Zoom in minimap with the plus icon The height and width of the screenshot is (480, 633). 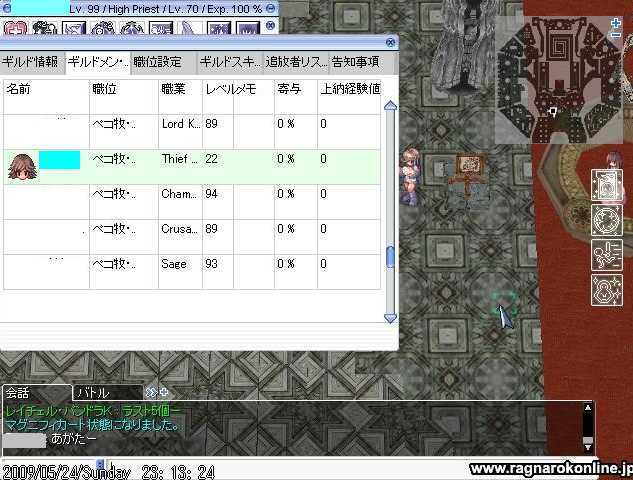tap(616, 23)
